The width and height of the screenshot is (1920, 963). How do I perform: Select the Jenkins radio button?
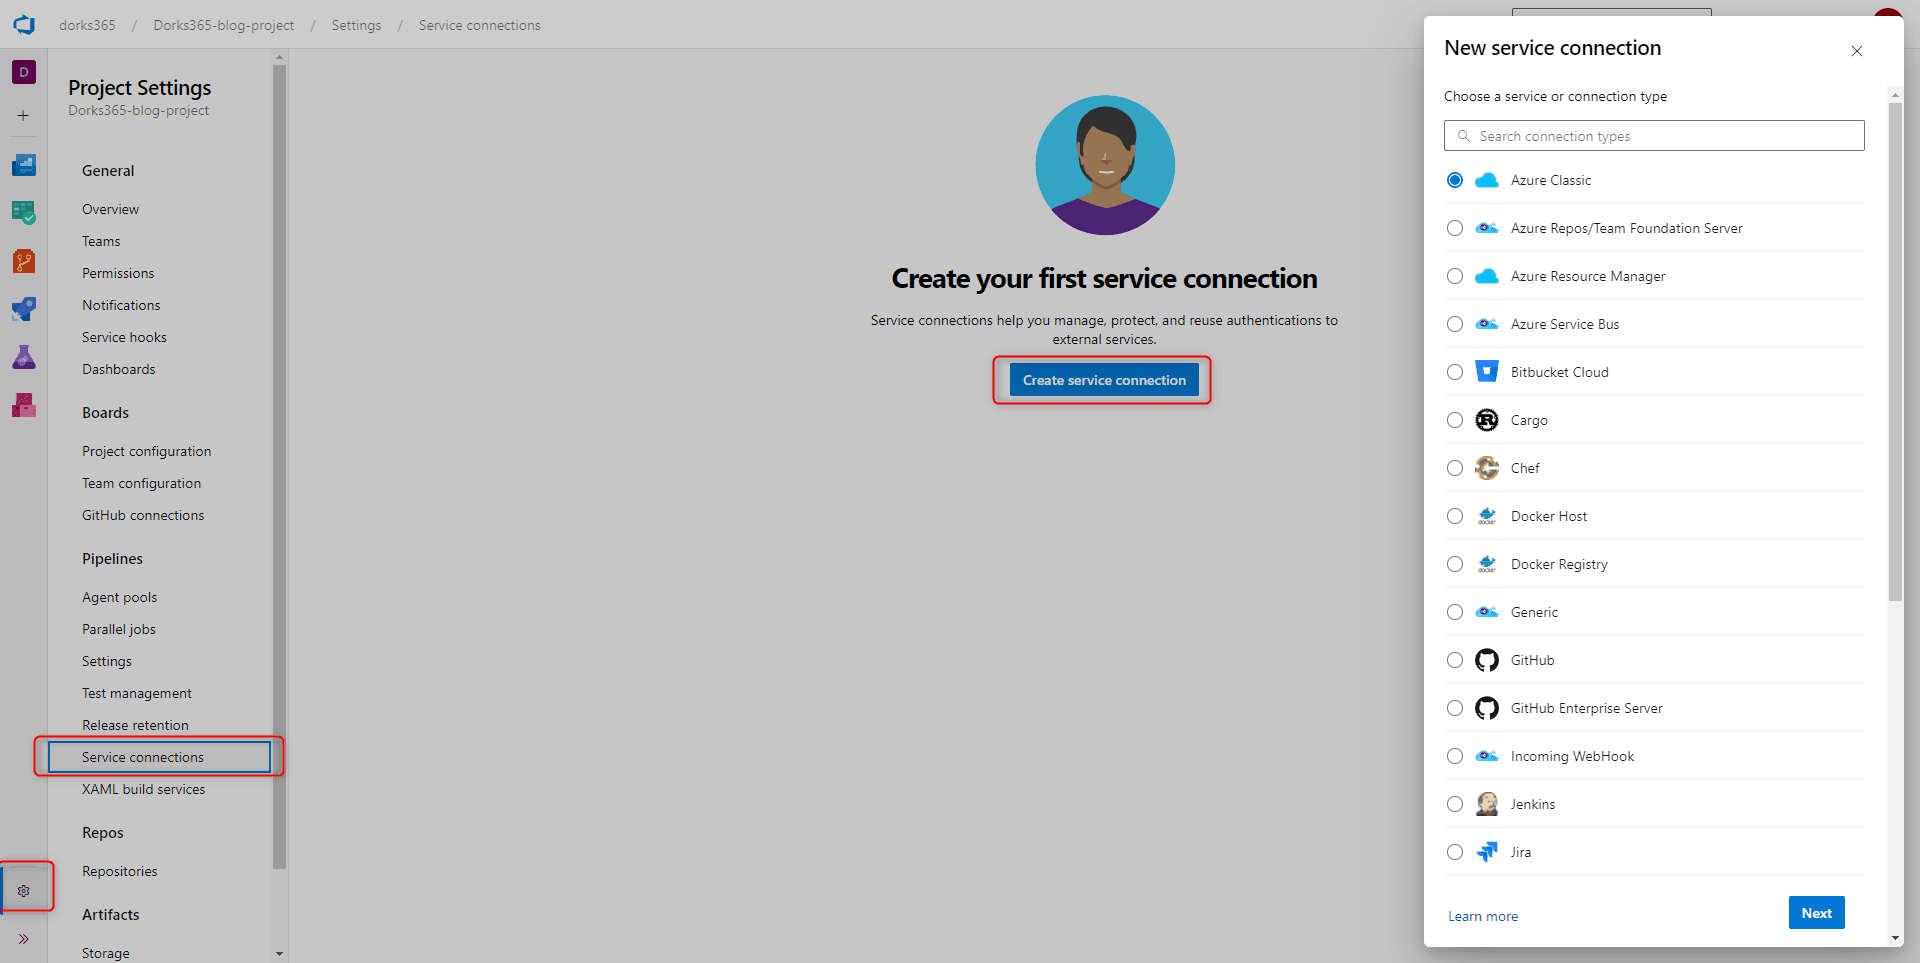pyautogui.click(x=1455, y=804)
